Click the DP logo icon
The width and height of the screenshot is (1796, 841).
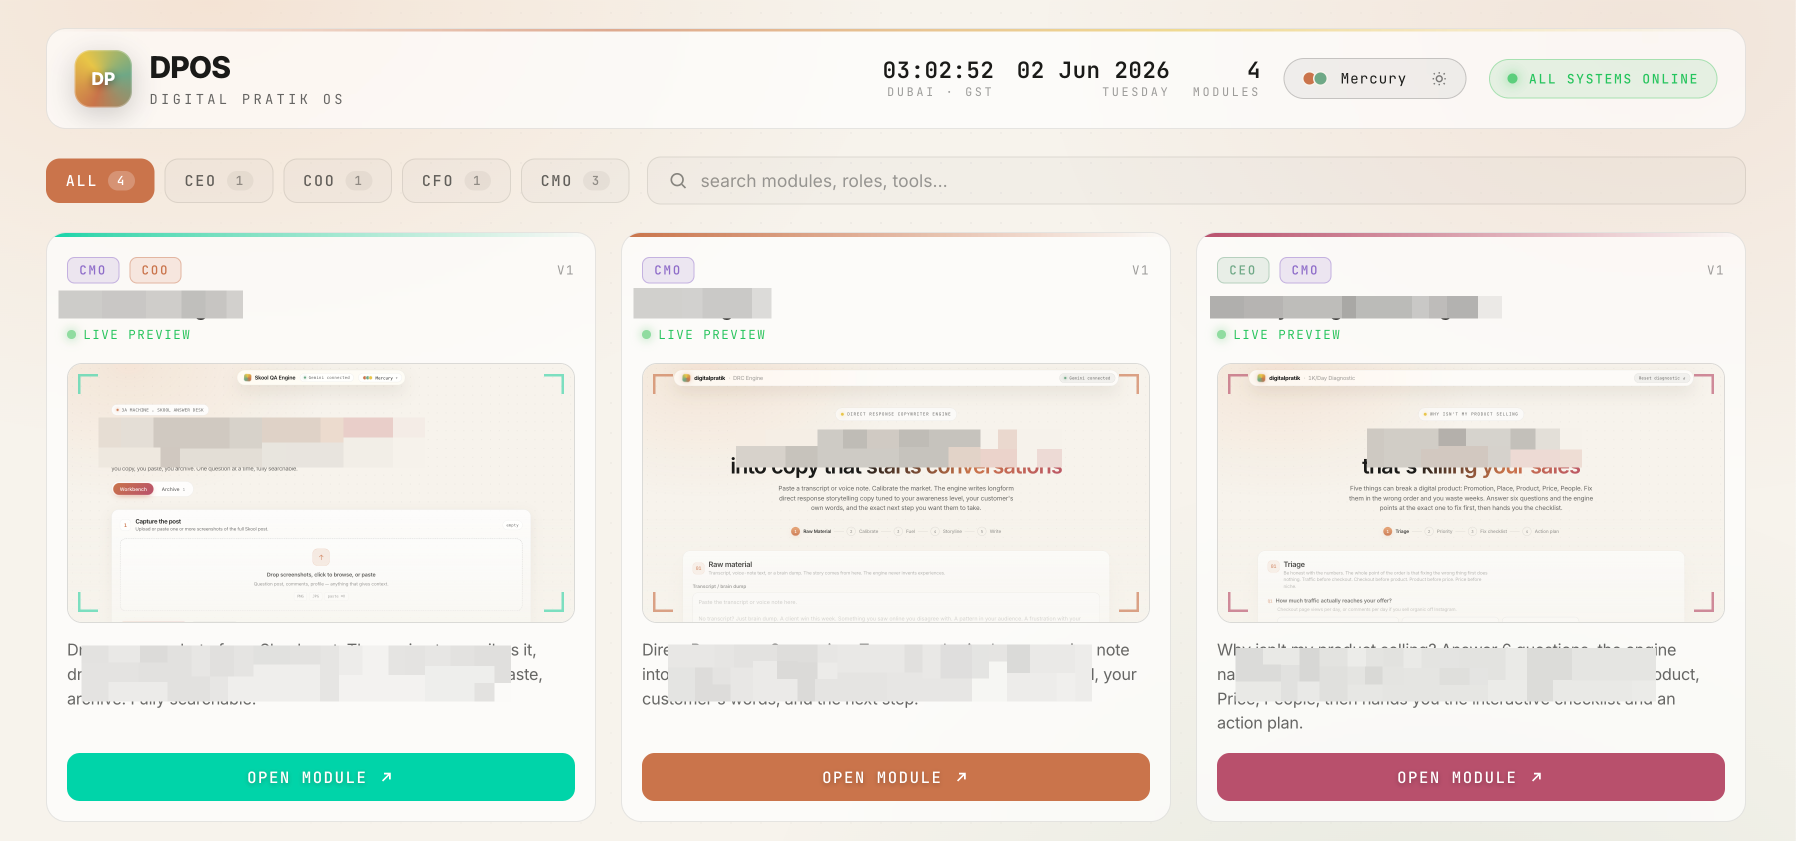103,79
